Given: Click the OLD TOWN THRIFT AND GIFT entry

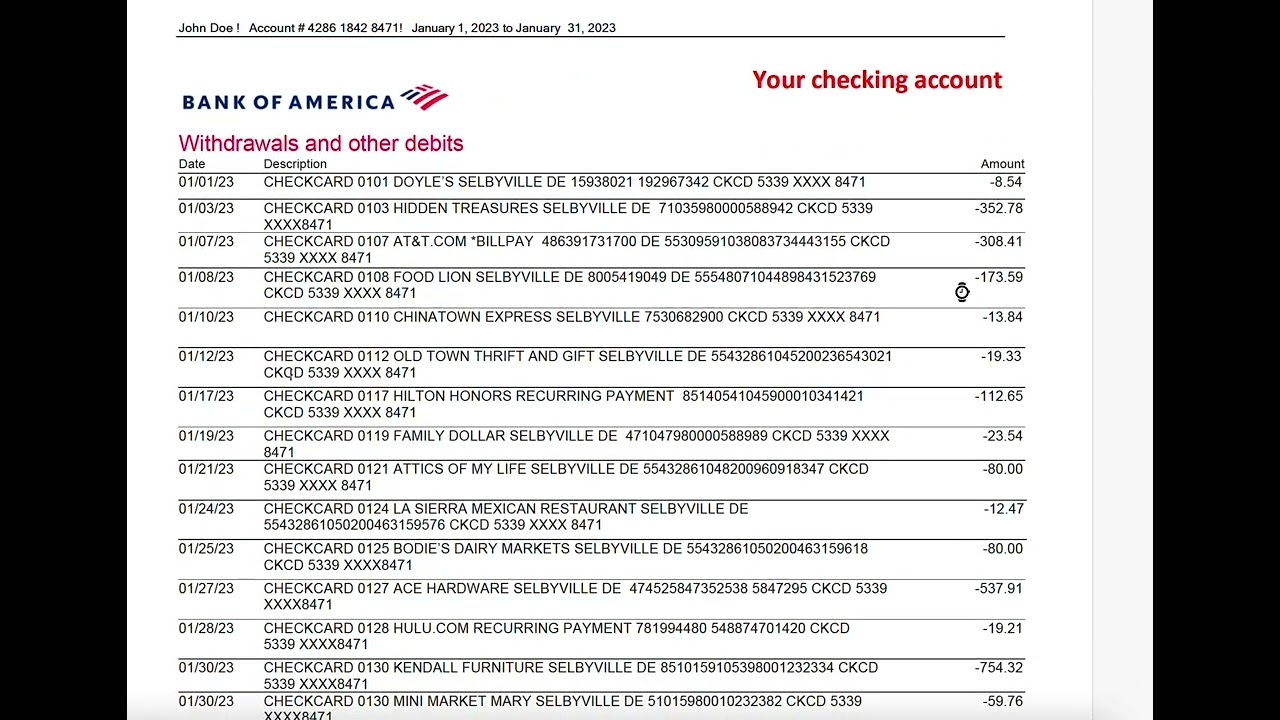Looking at the screenshot, I should [x=577, y=364].
